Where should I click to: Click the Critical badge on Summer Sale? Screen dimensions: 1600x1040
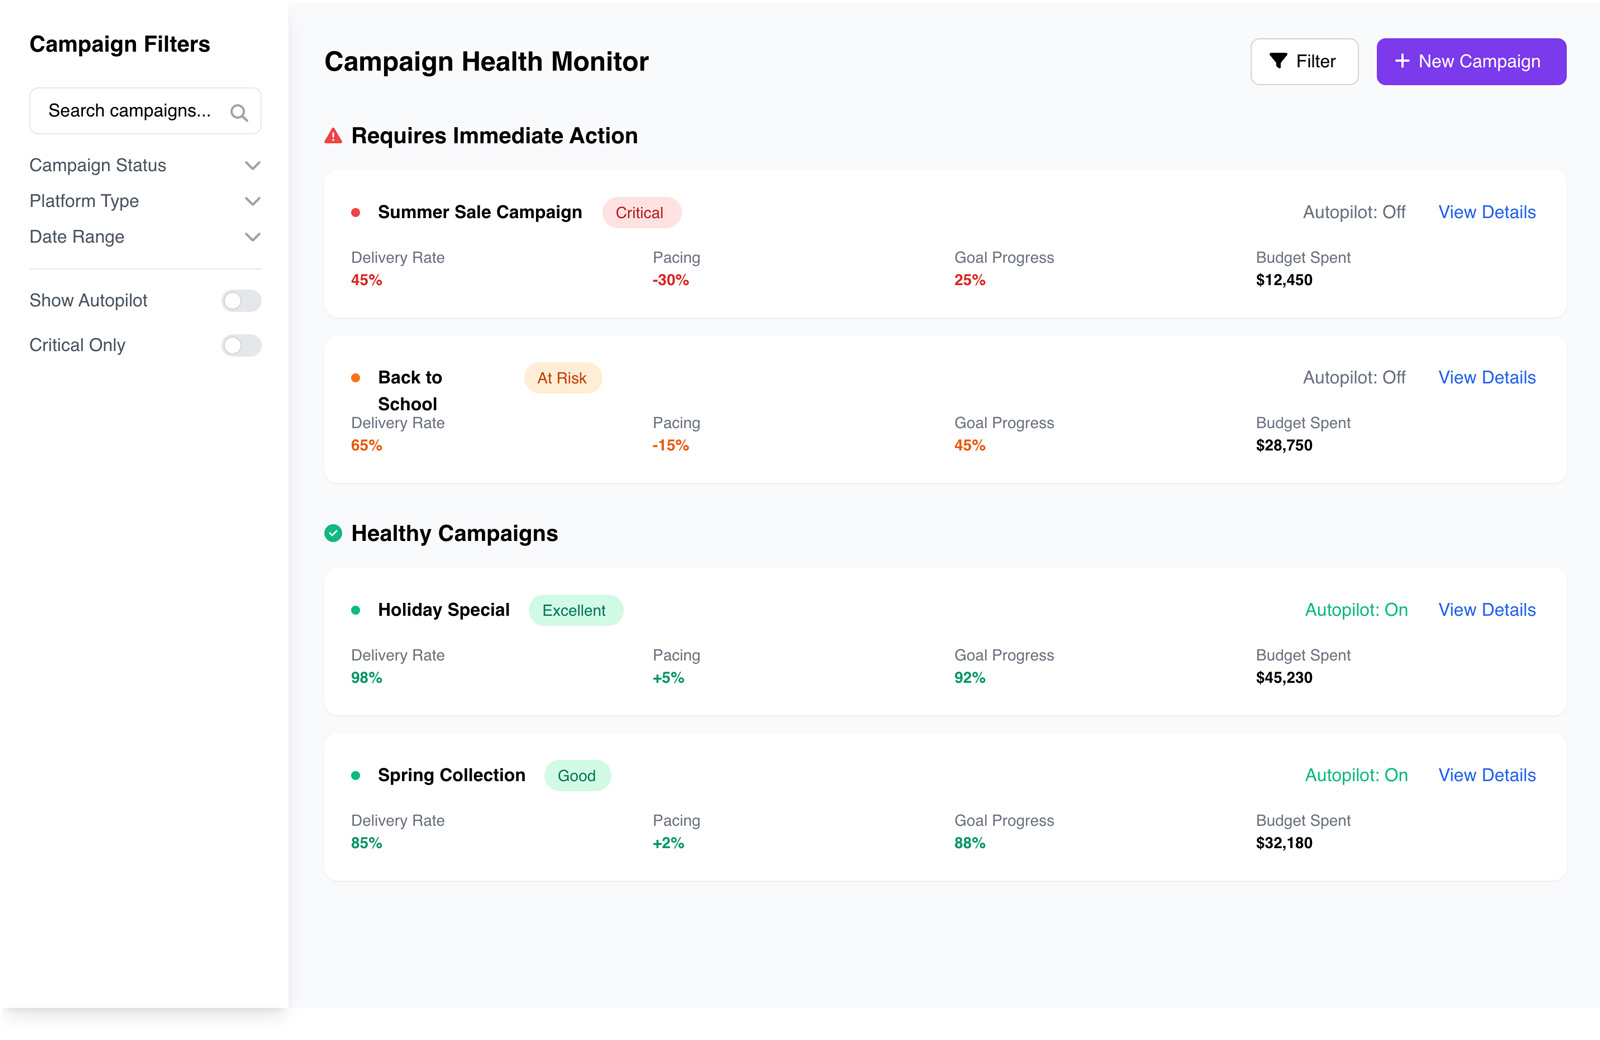point(640,213)
